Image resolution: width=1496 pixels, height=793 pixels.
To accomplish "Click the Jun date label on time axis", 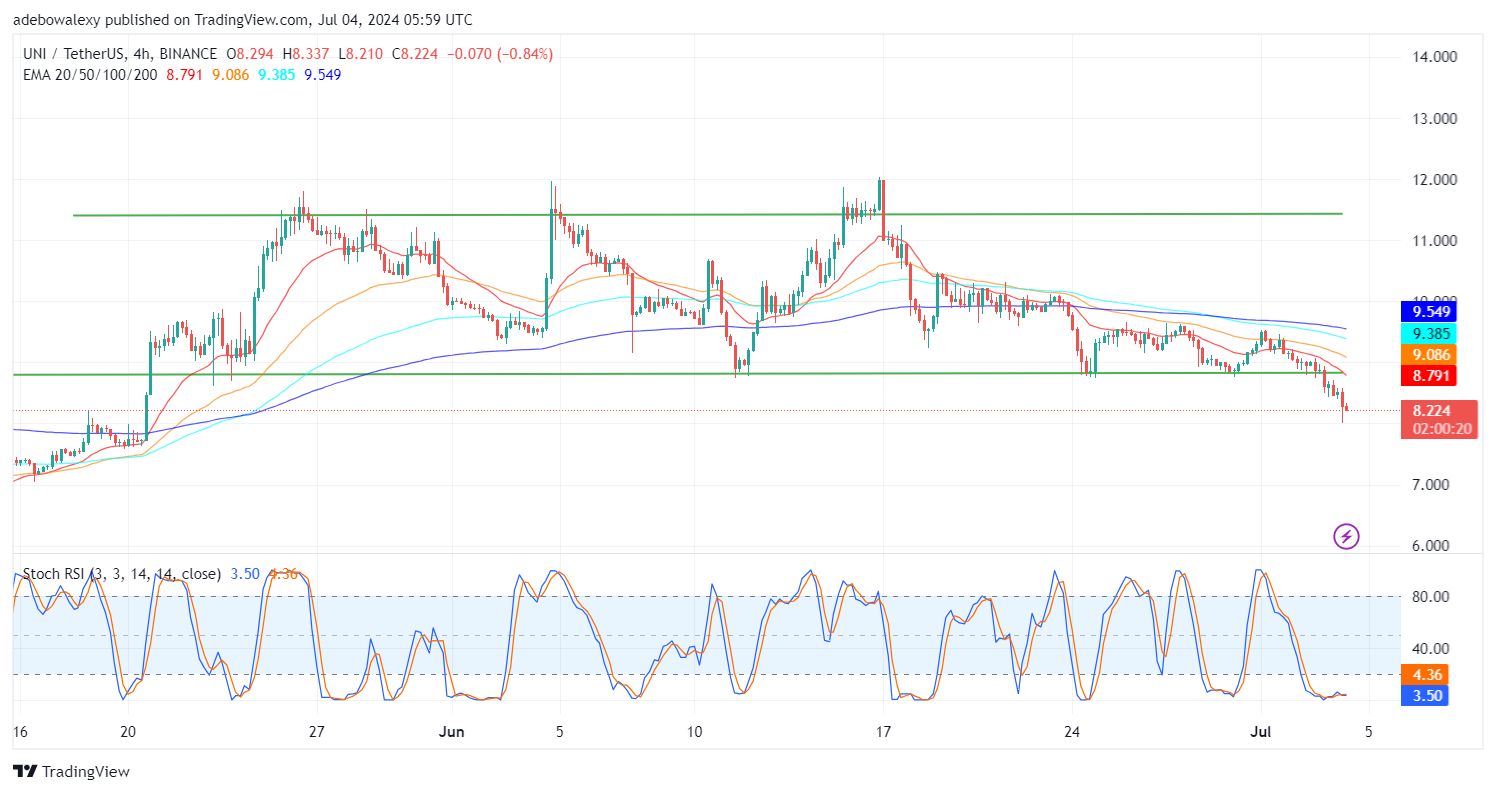I will (x=452, y=731).
